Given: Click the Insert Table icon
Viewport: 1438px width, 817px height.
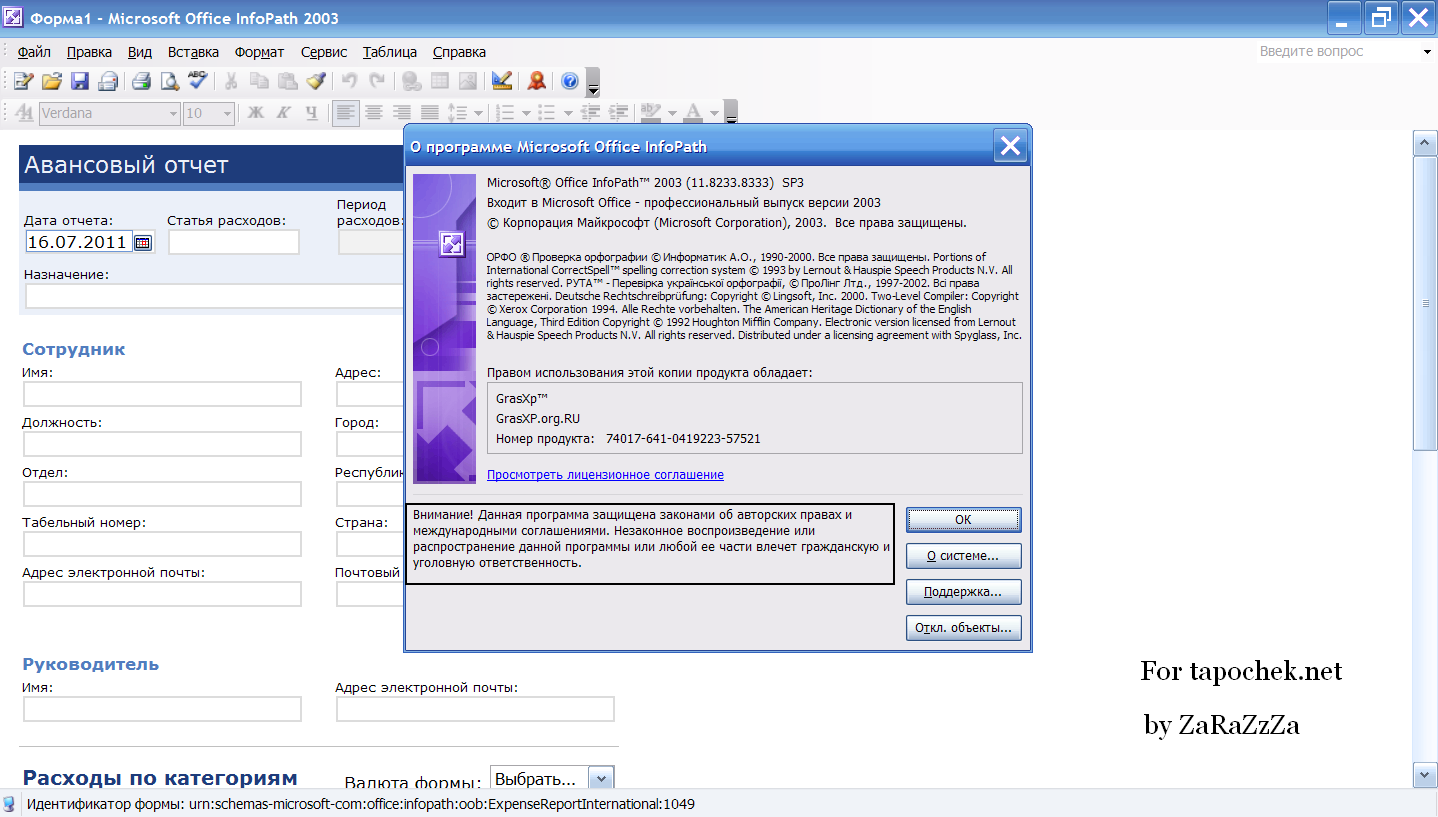Looking at the screenshot, I should (439, 82).
